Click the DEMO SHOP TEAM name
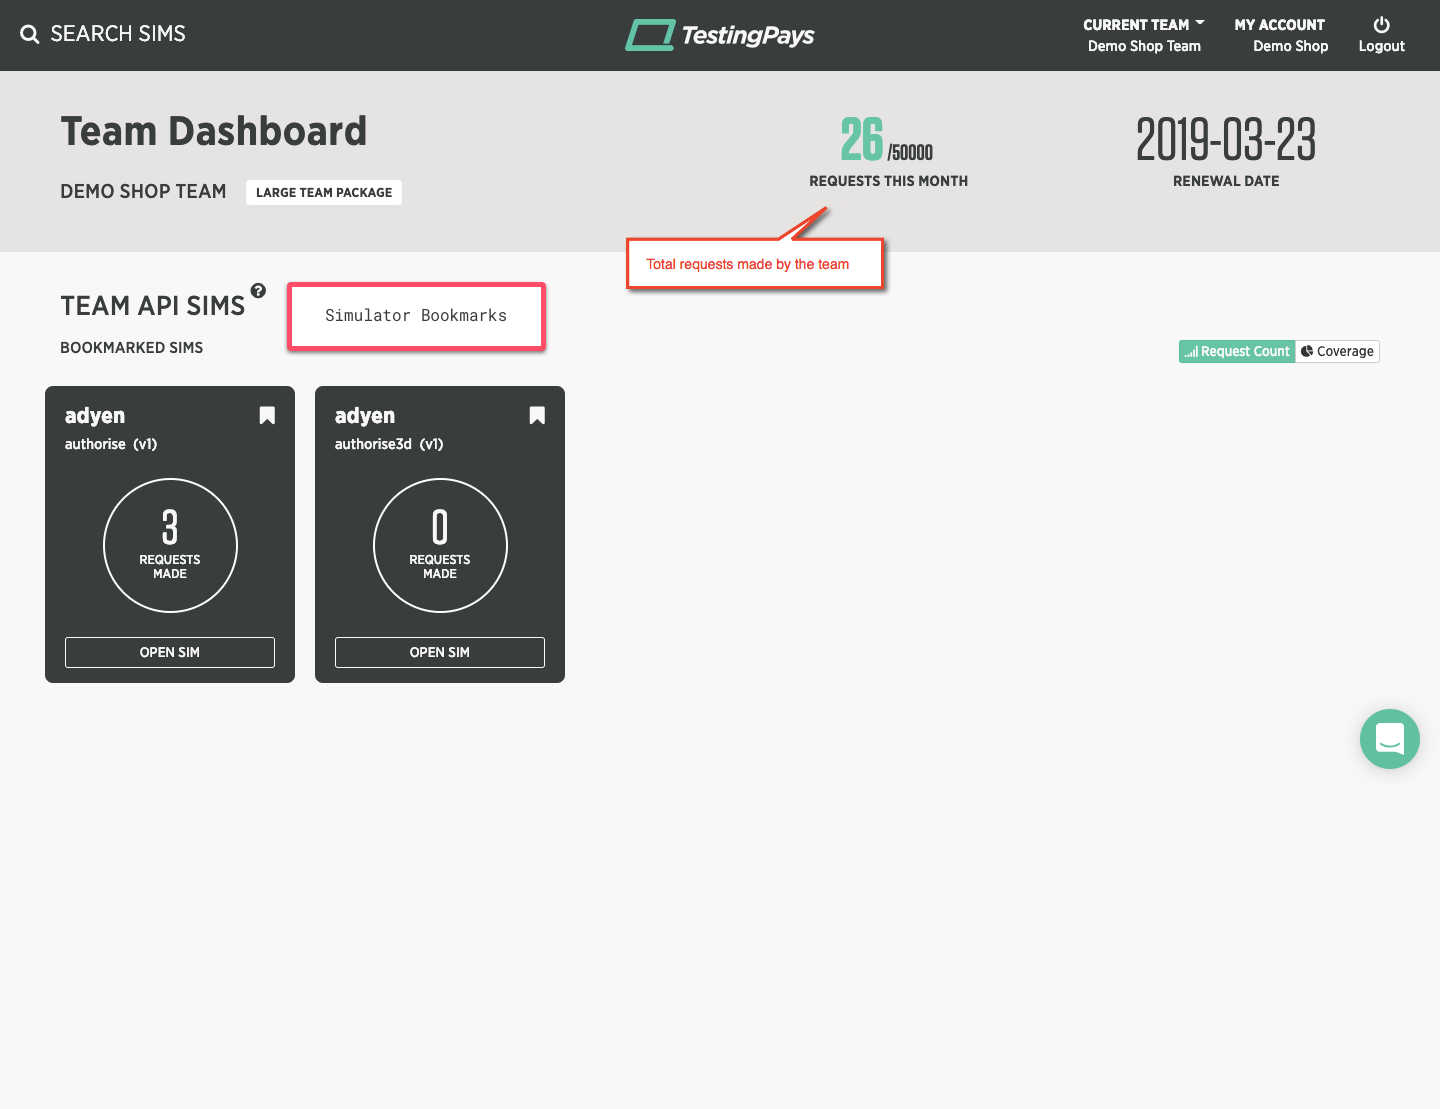Image resolution: width=1440 pixels, height=1109 pixels. tap(143, 191)
